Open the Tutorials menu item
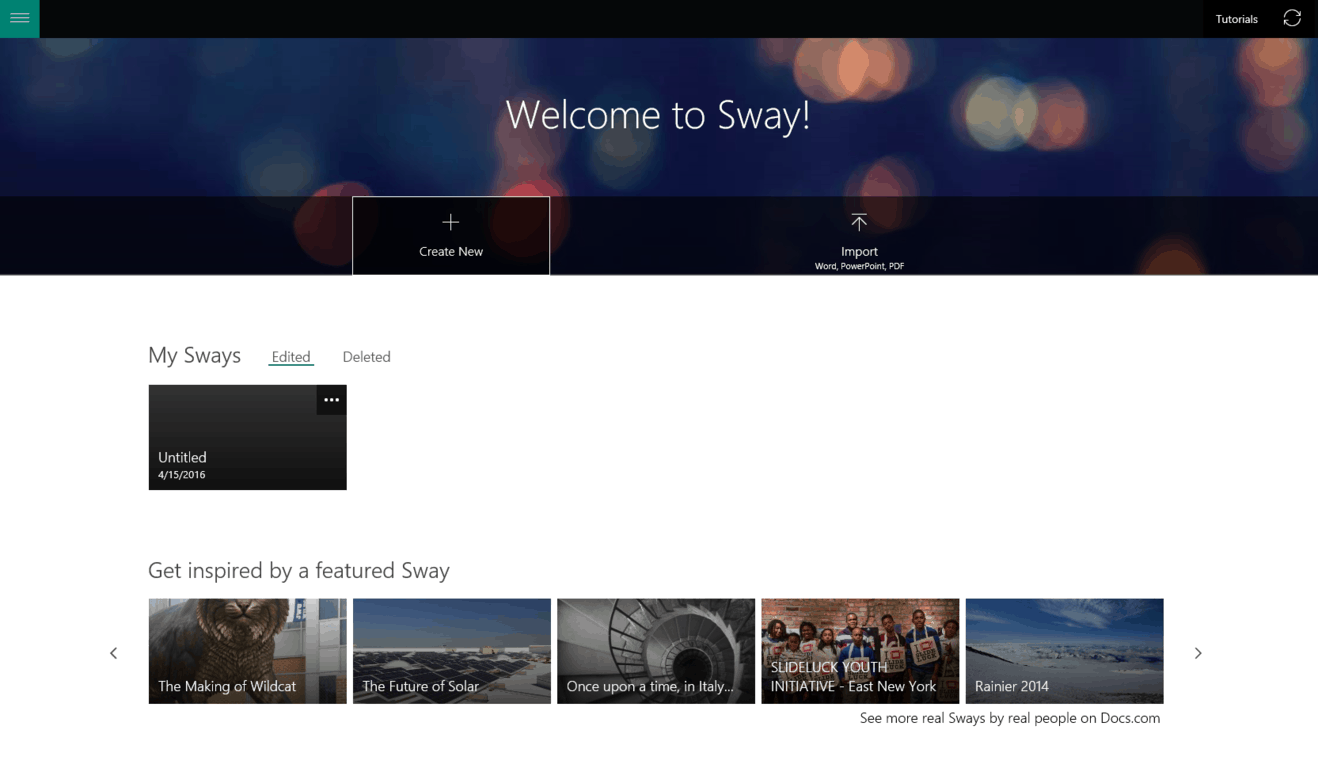Viewport: 1318px width, 768px height. [1236, 18]
